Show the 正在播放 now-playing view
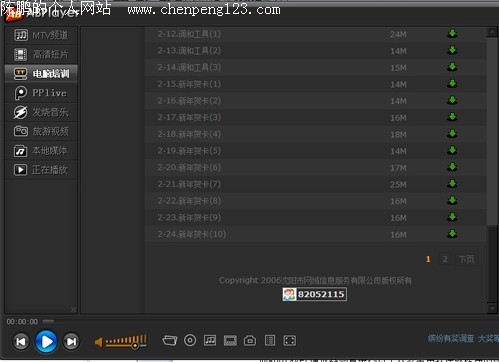 41,170
